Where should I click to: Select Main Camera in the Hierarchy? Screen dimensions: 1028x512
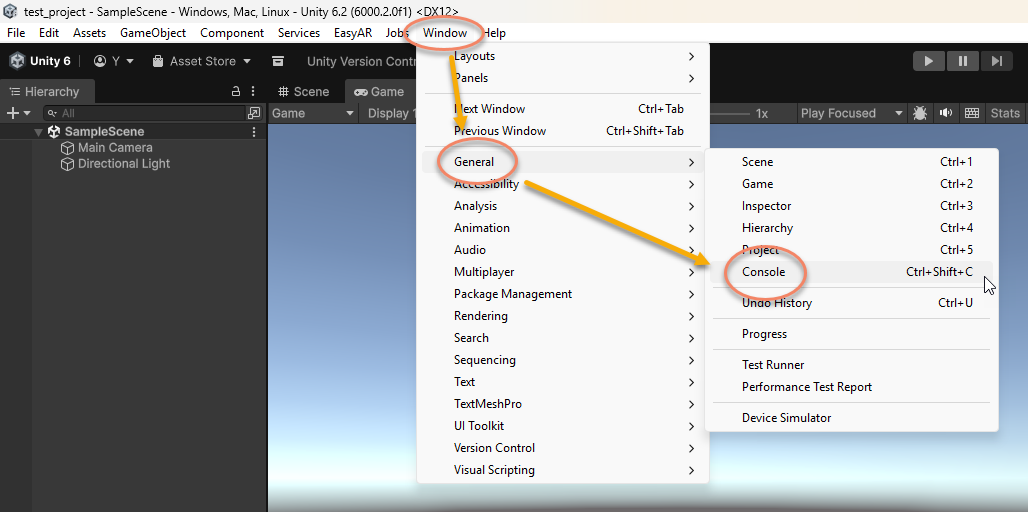(x=115, y=148)
